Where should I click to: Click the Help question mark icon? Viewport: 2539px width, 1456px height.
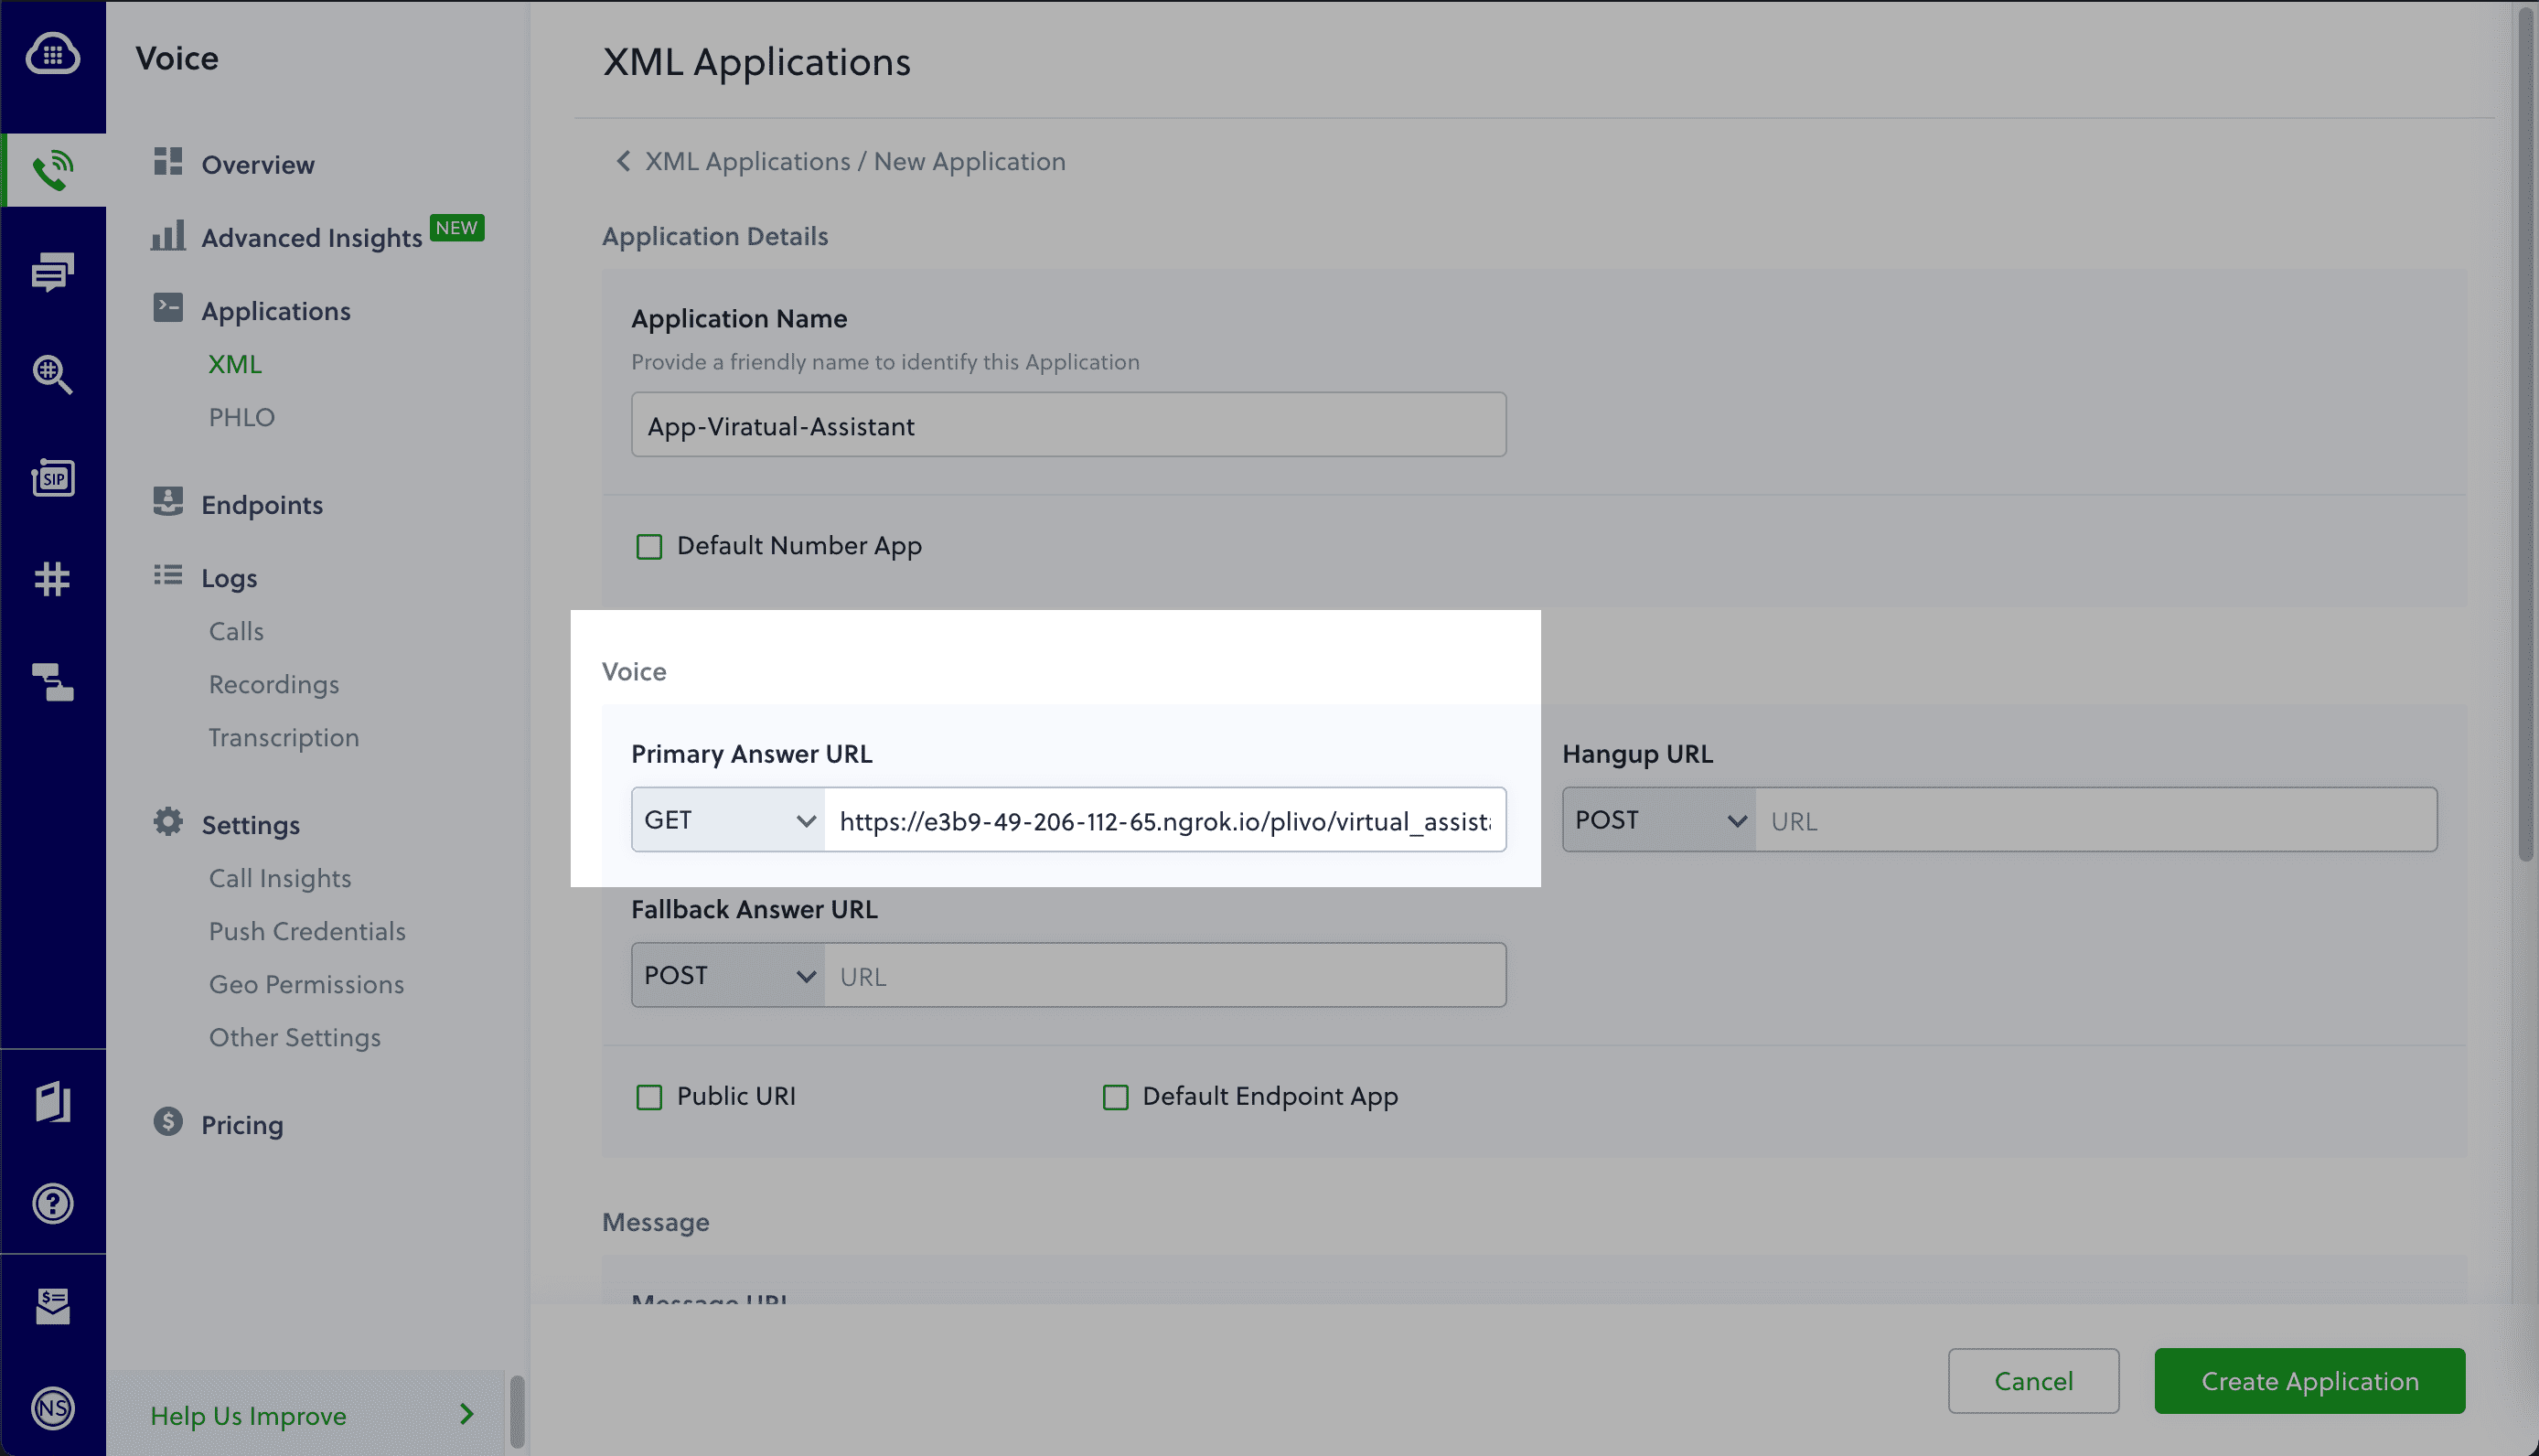52,1203
